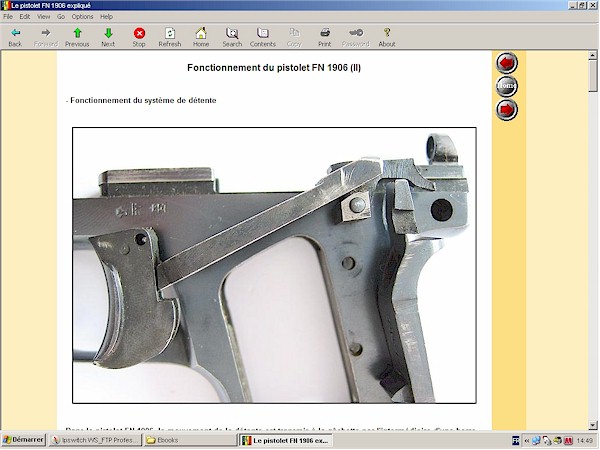Screen dimensions: 600x450
Task: Click the Password key icon
Action: click(356, 33)
